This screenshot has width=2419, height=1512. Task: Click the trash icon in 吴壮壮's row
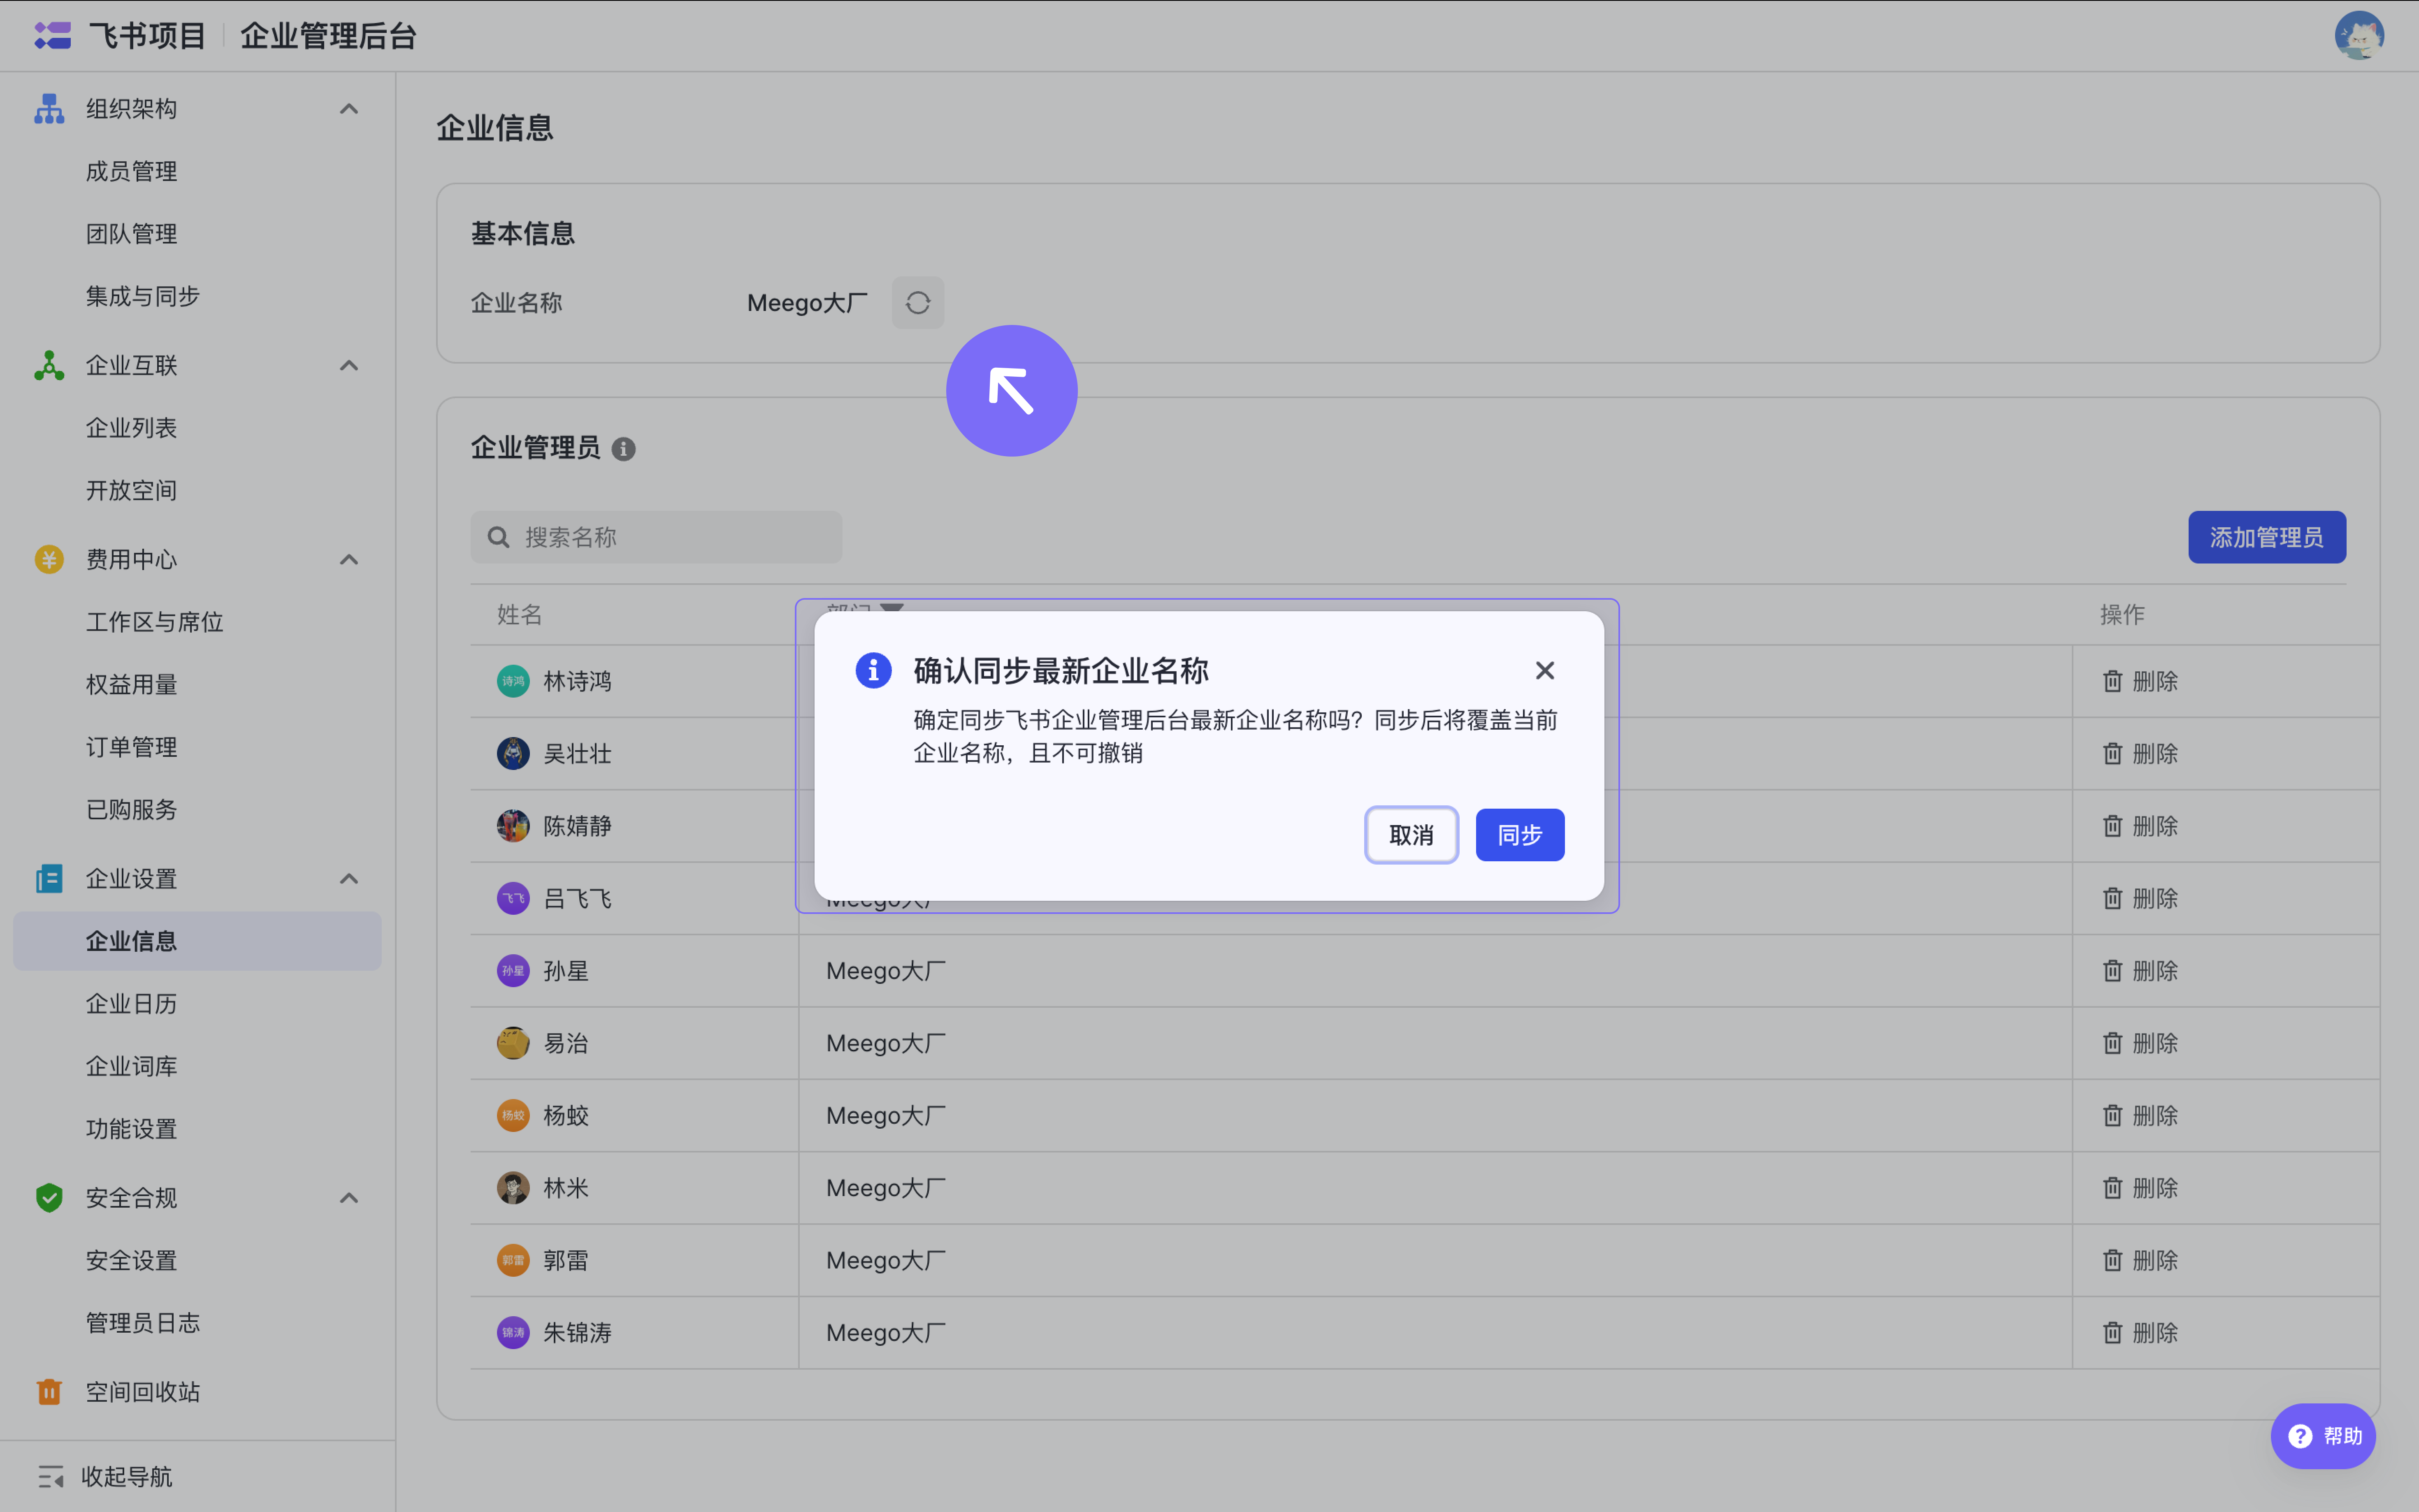2112,754
